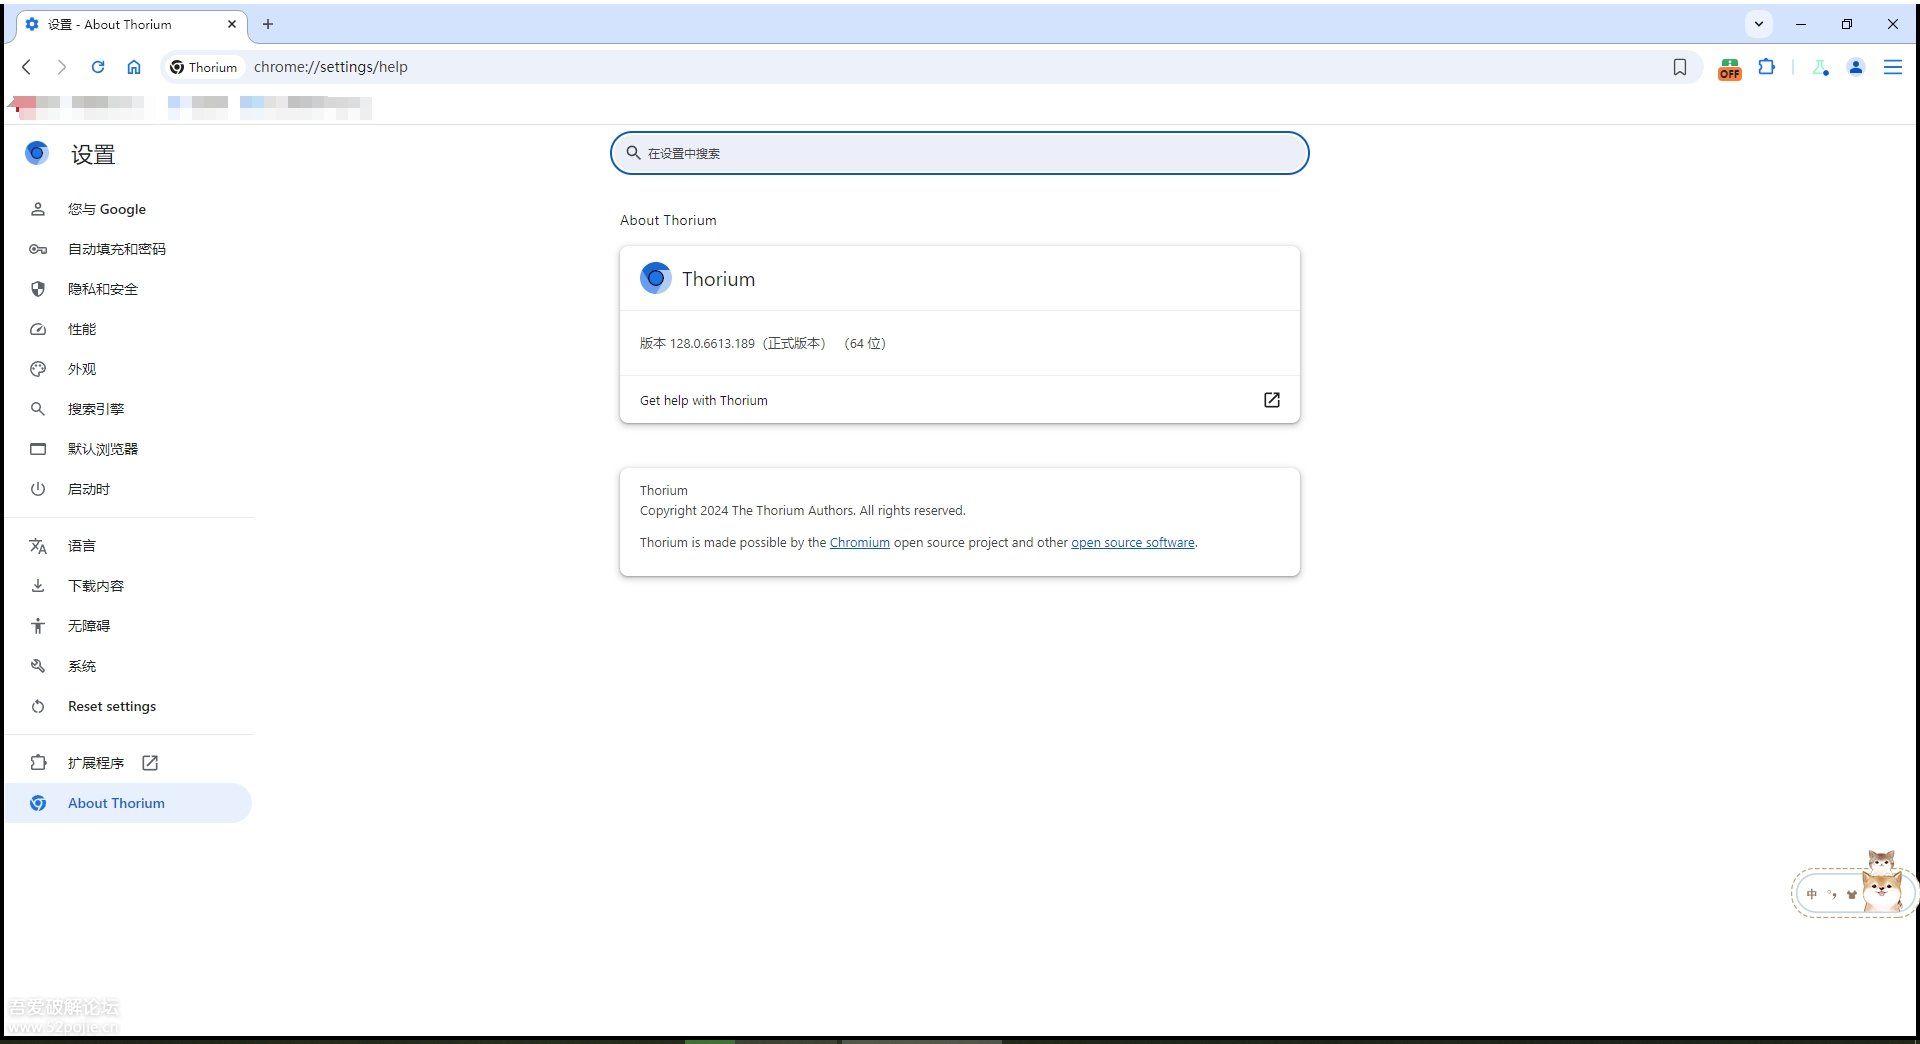
Task: Open 无障碍 settings section
Action: point(128,626)
